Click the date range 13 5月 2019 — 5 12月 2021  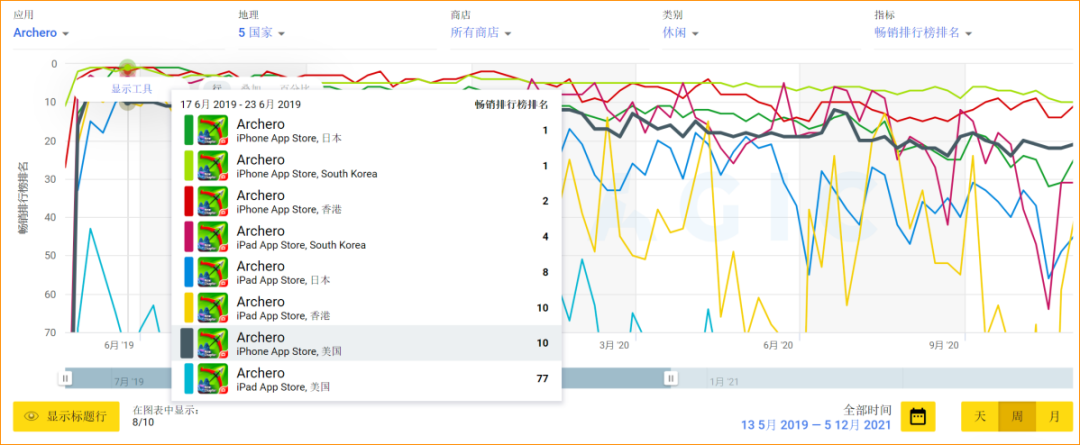click(x=816, y=424)
